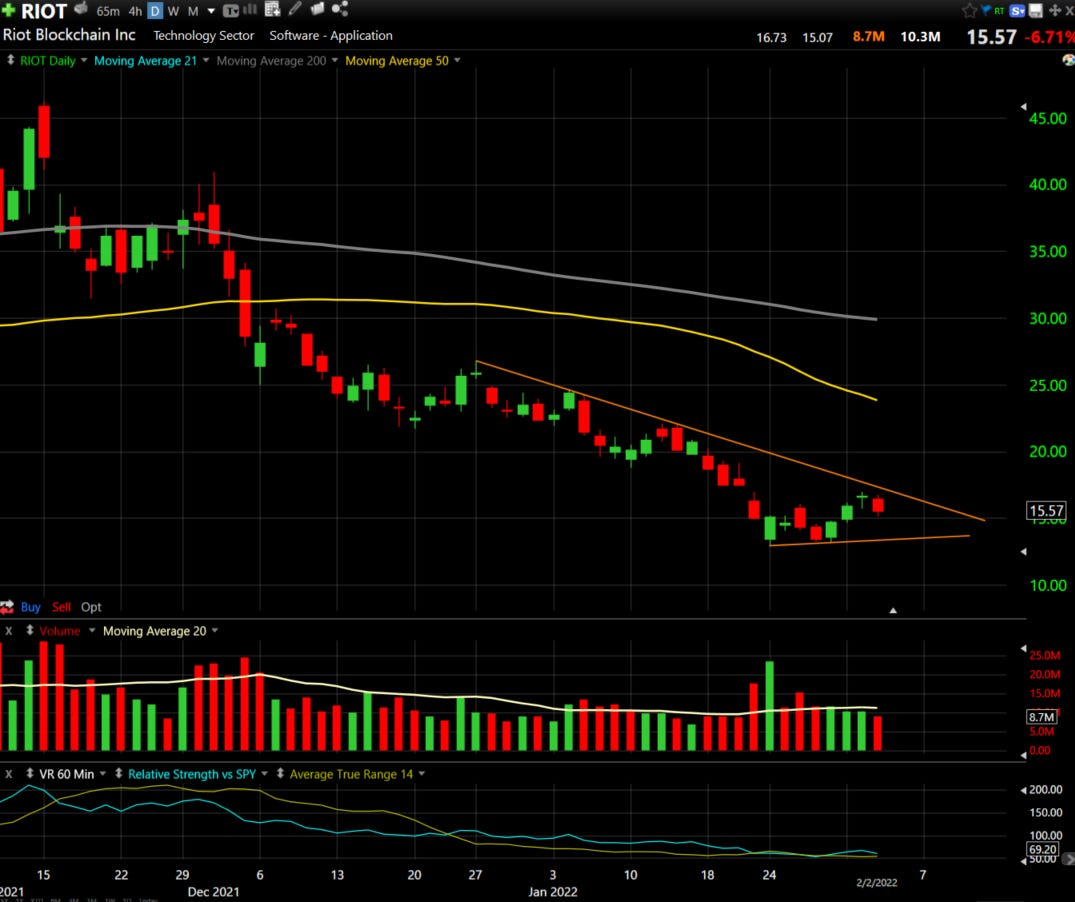Expand the Volume dropdown arrow

(91, 631)
